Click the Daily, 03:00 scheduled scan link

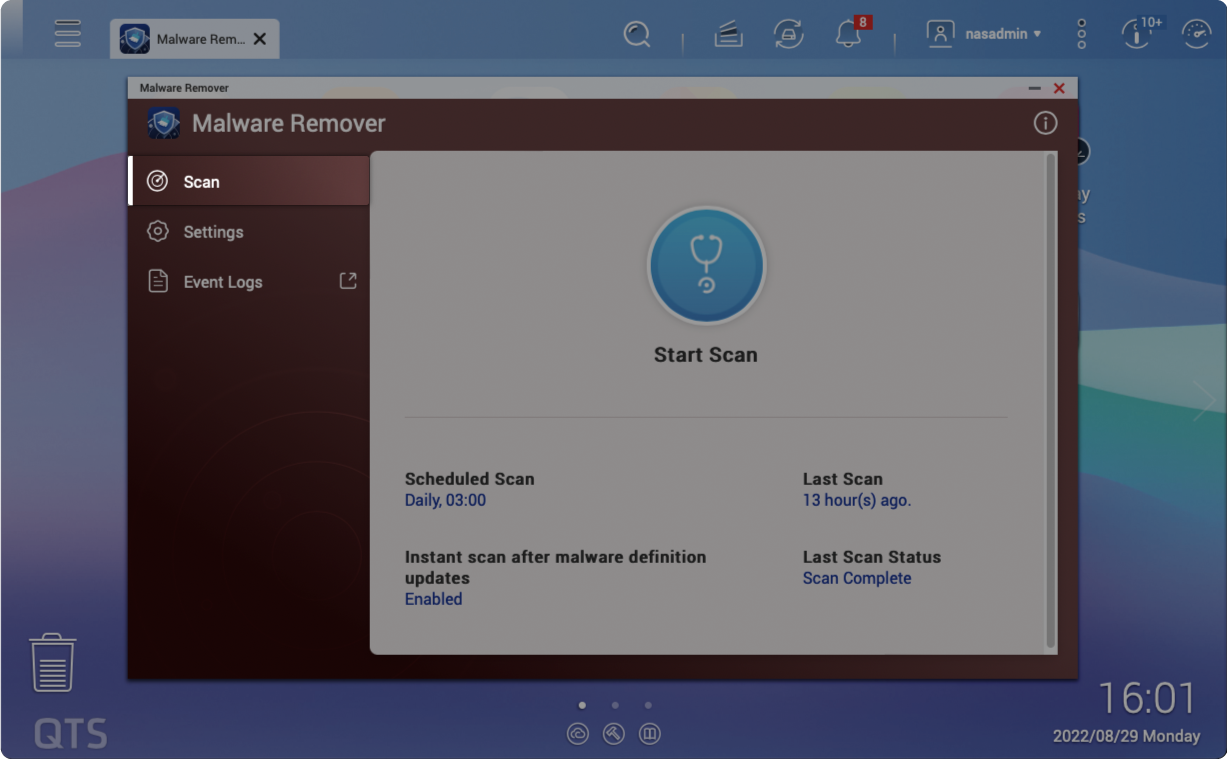point(445,500)
